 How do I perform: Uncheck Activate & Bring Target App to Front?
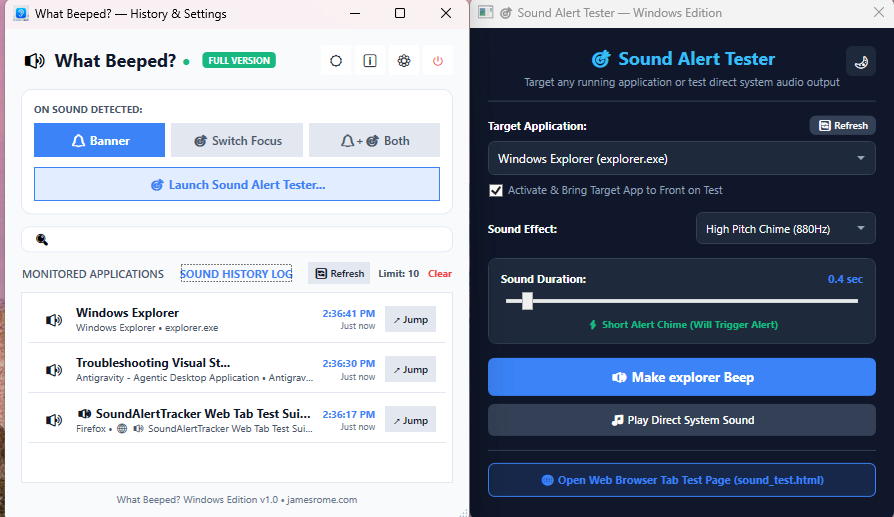[x=496, y=190]
